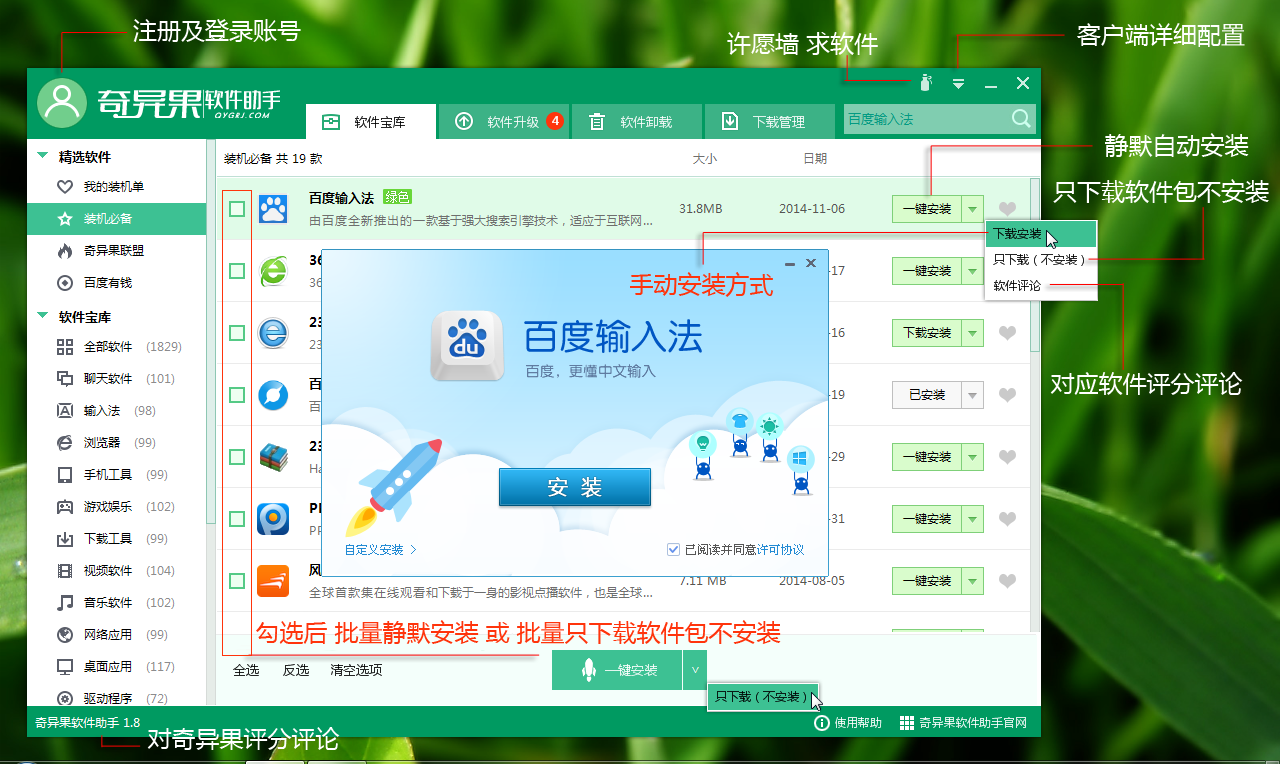Open 我的装机单 in the sidebar
The height and width of the screenshot is (764, 1280).
click(116, 187)
